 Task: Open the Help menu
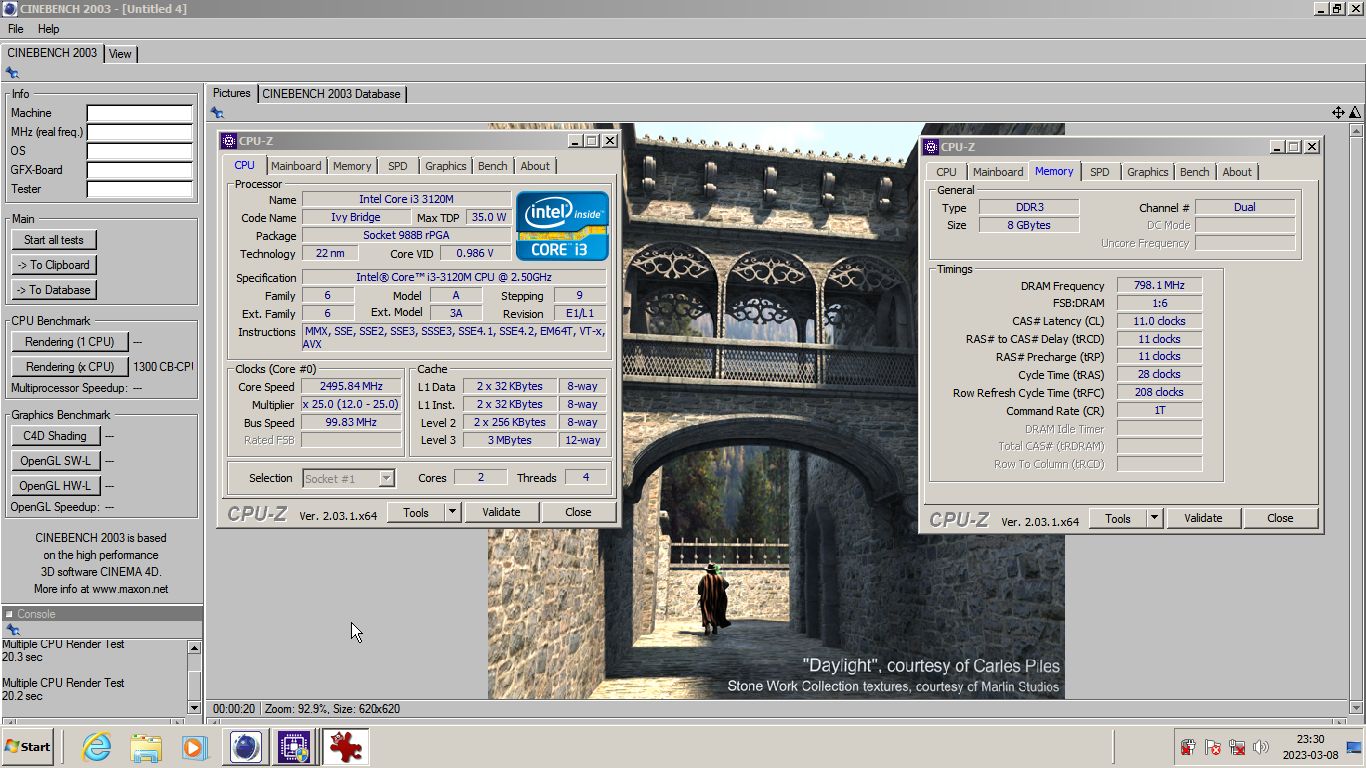48,29
